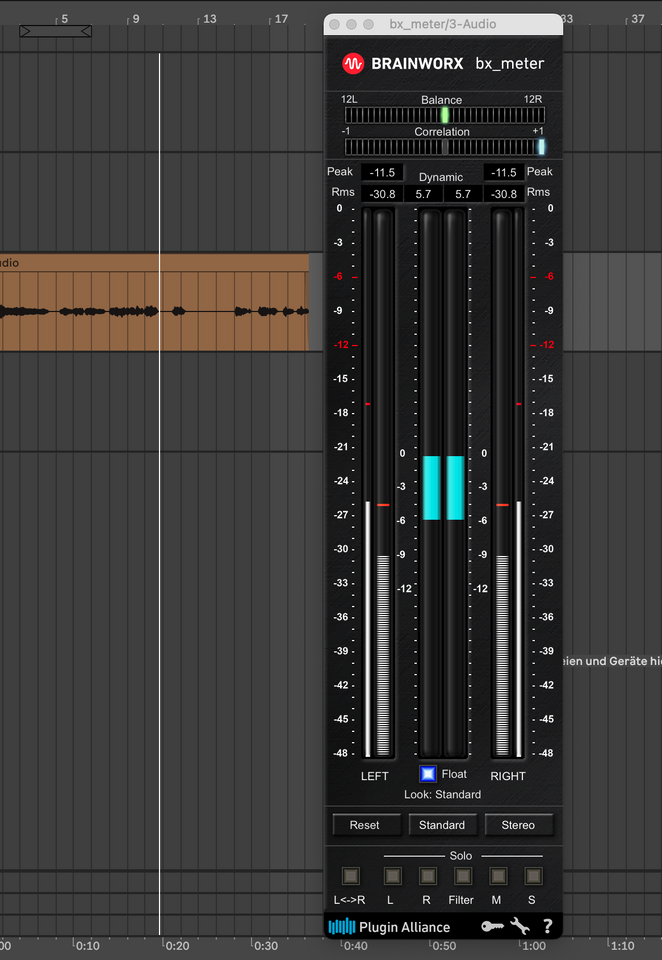This screenshot has width=662, height=960.
Task: Solo the S (side) signal
Action: pyautogui.click(x=533, y=876)
